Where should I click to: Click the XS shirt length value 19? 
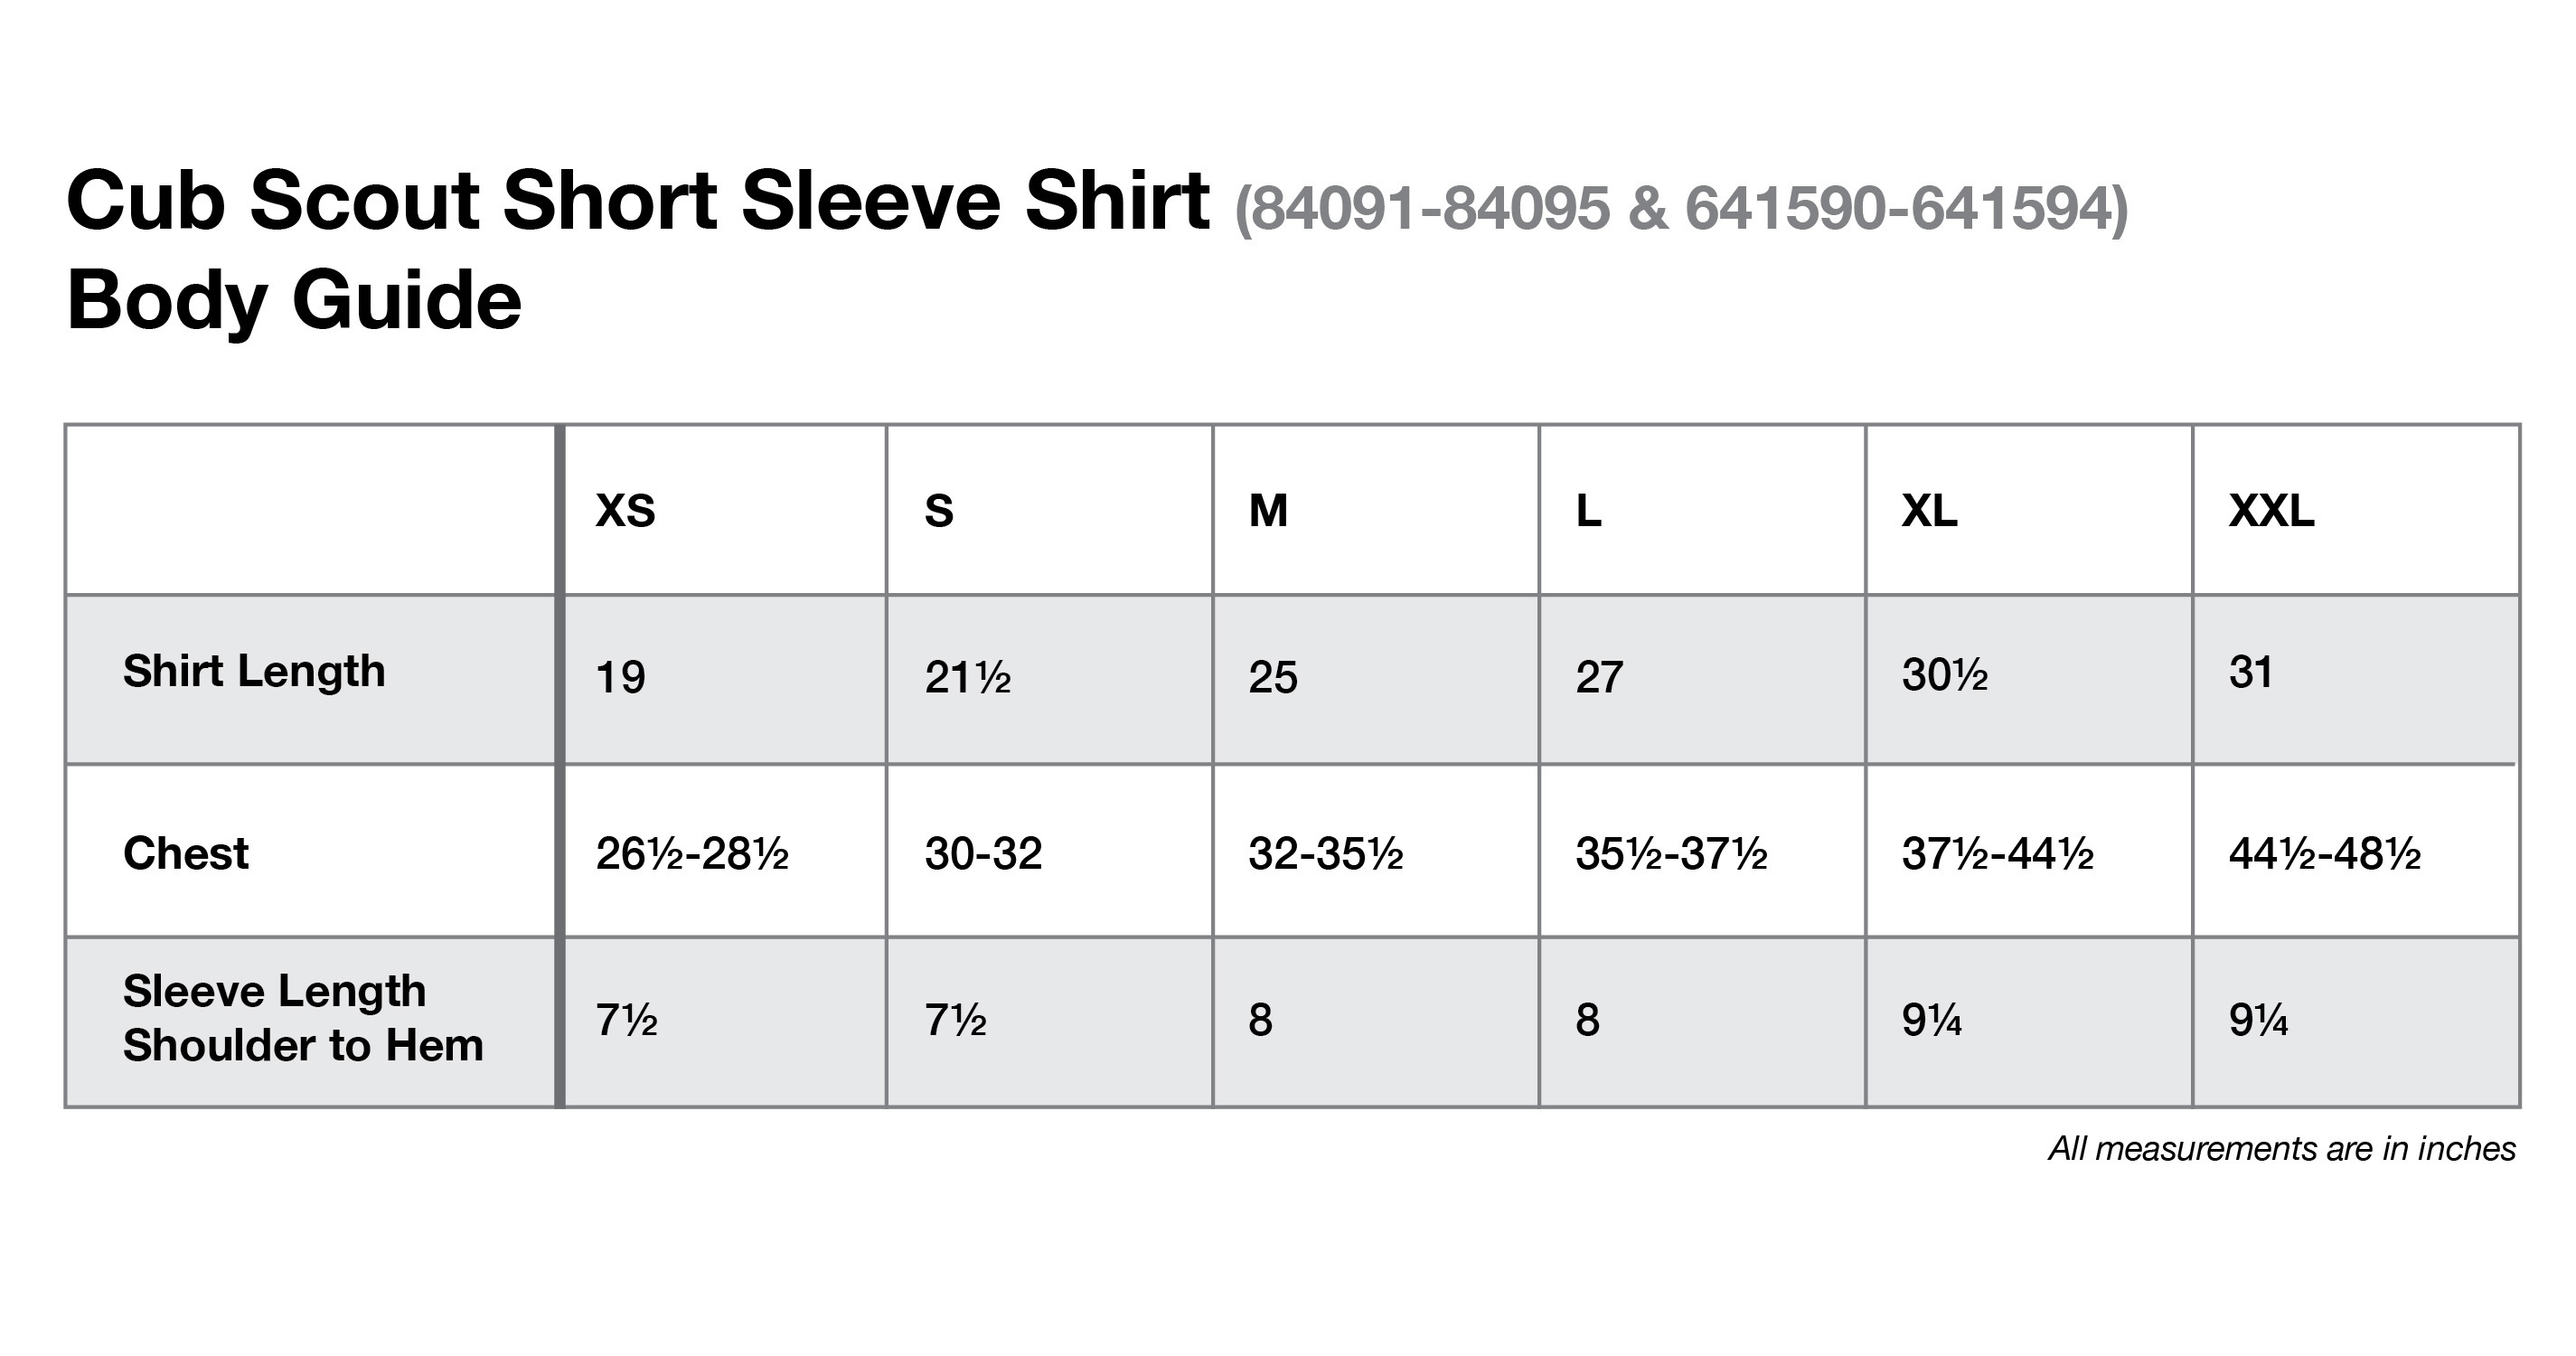(x=621, y=677)
